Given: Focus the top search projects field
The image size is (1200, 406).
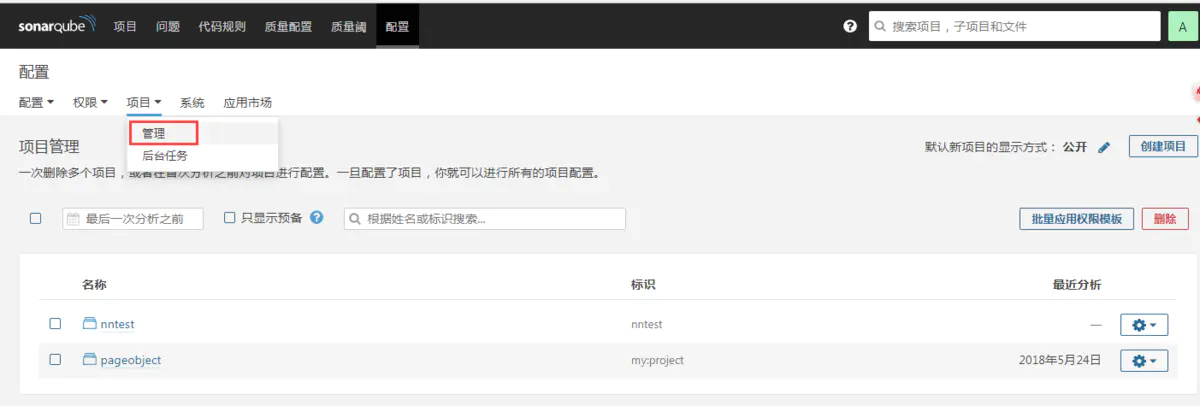Looking at the screenshot, I should 1013,27.
